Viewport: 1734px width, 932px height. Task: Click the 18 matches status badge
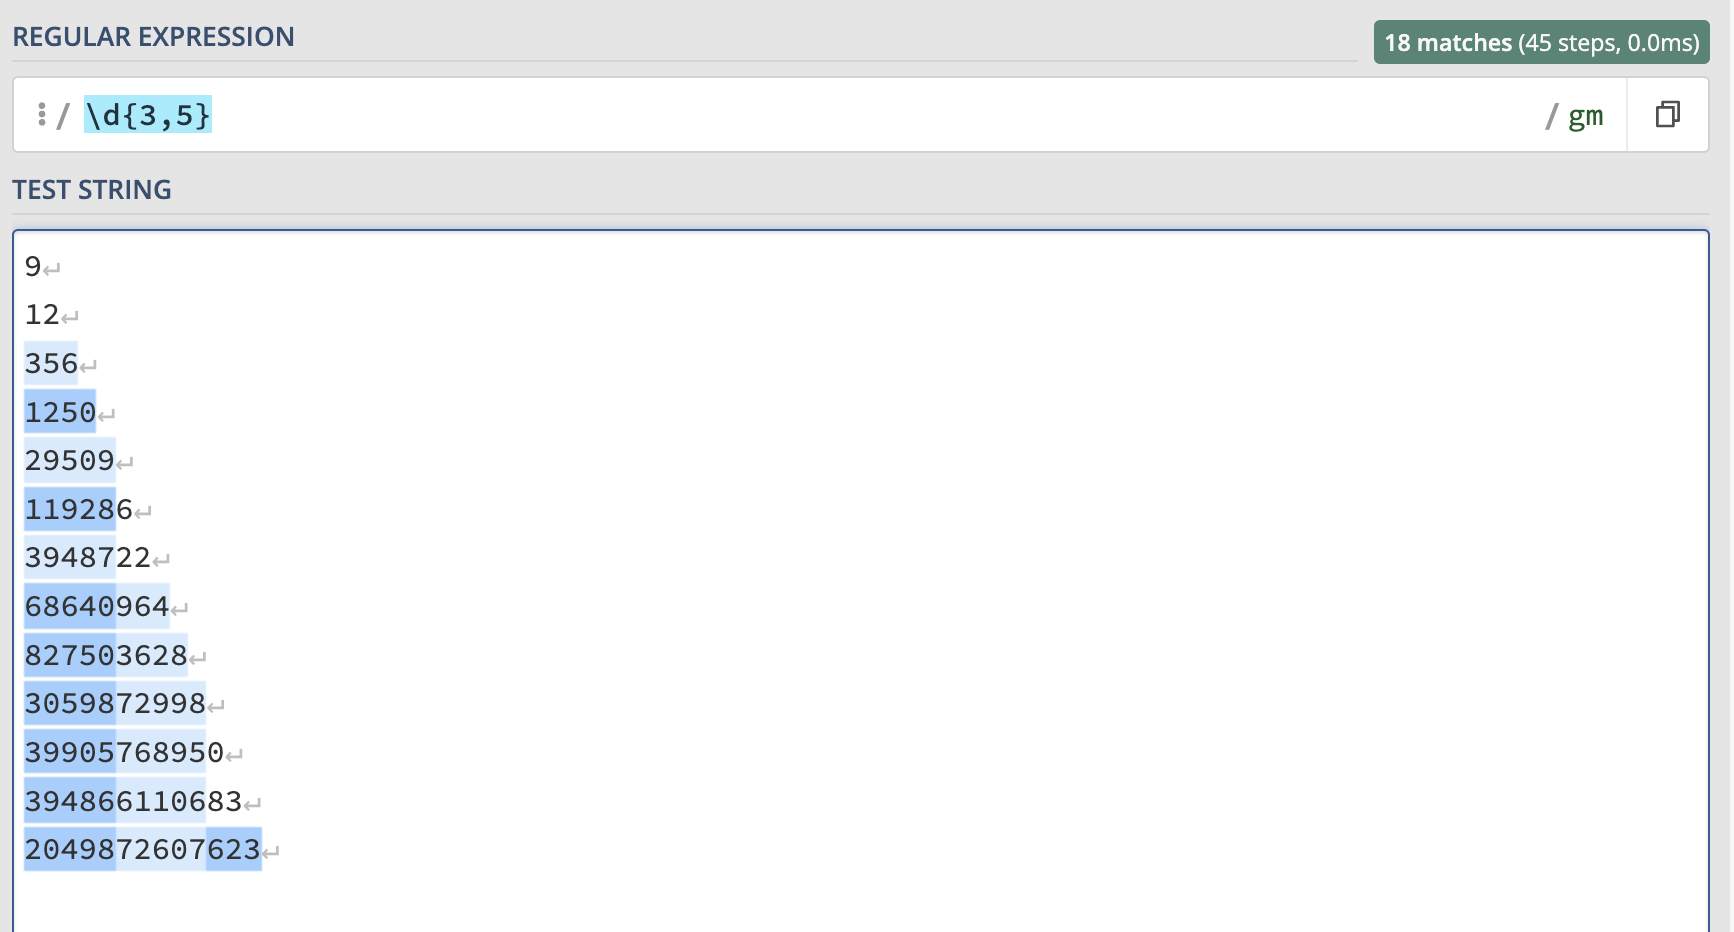(1541, 42)
